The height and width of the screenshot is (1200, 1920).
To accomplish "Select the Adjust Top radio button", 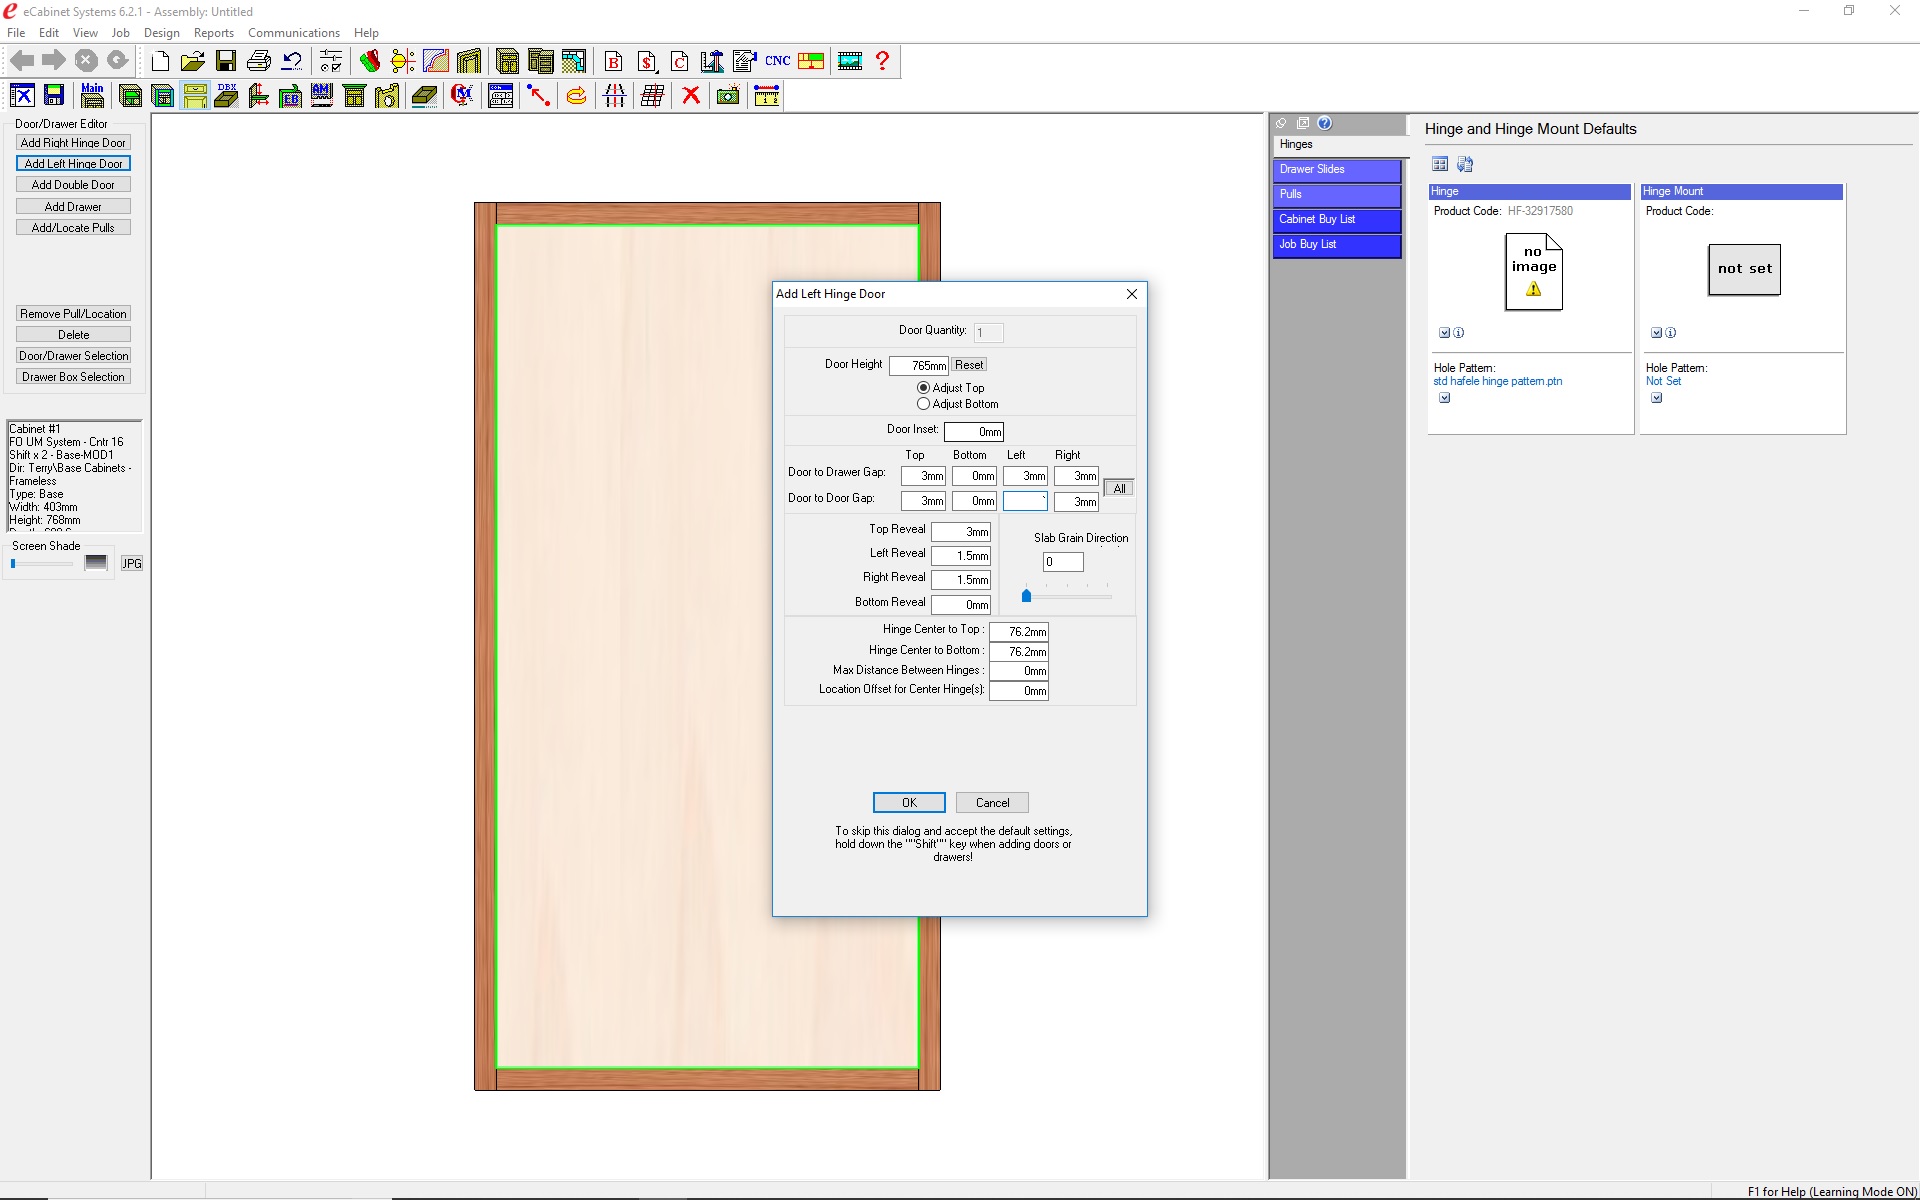I will coord(923,388).
